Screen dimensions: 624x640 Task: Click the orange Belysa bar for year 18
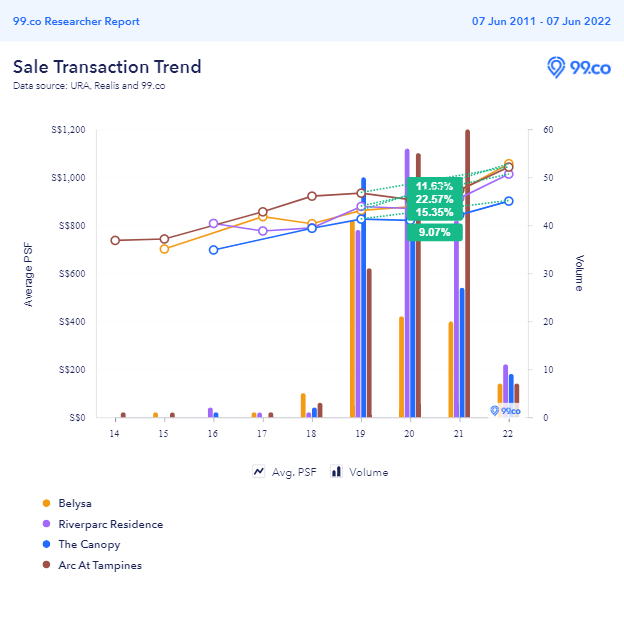click(x=303, y=405)
